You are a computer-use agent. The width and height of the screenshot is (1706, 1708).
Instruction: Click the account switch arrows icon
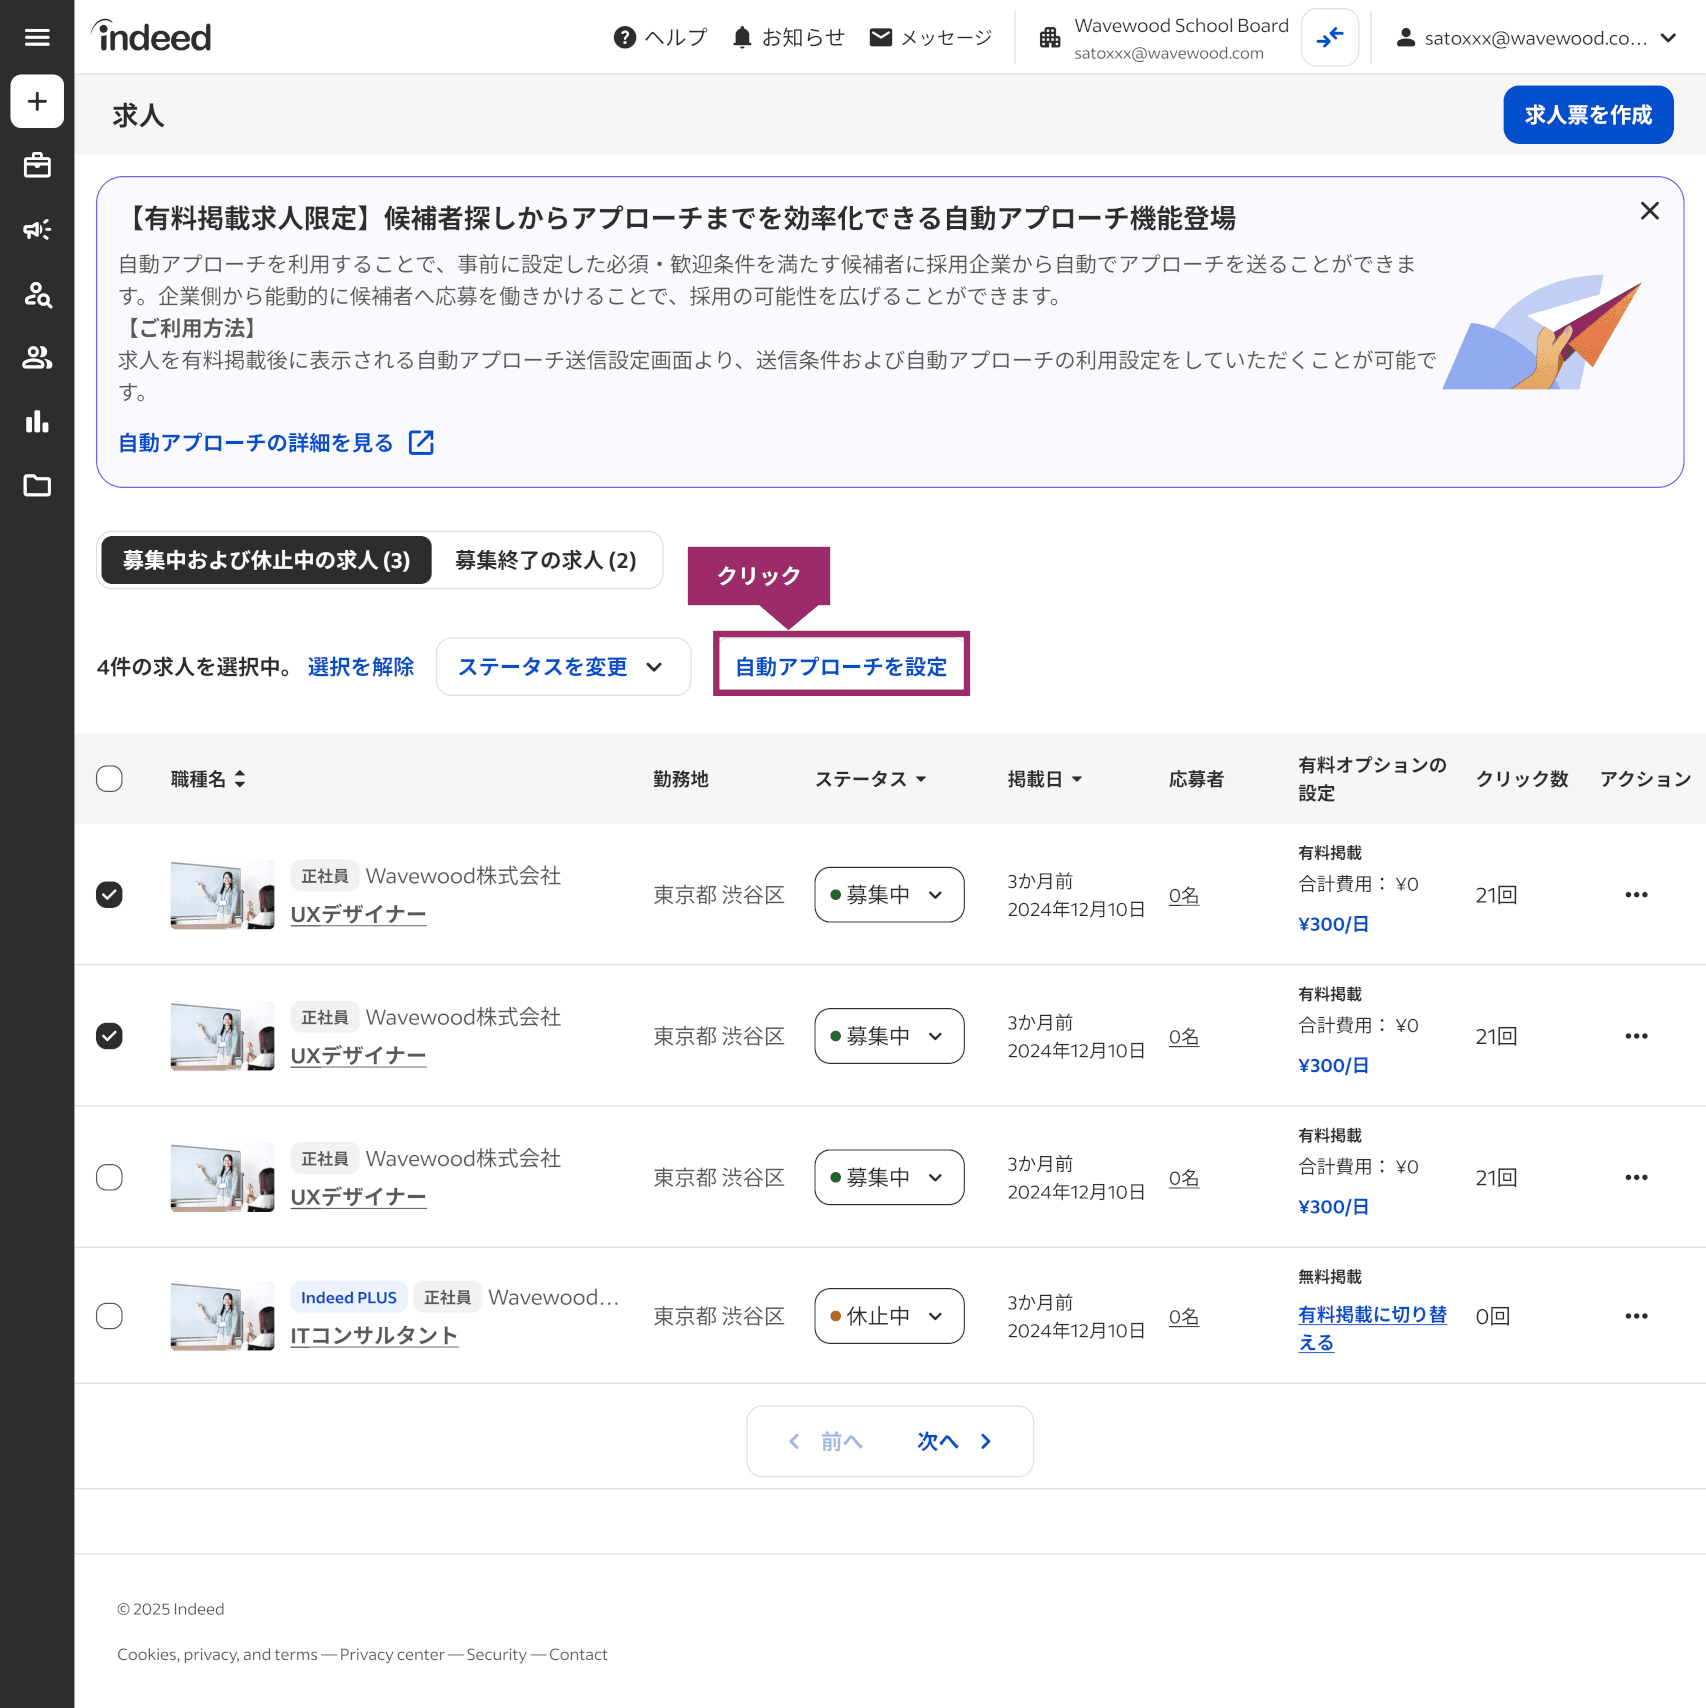[x=1329, y=38]
